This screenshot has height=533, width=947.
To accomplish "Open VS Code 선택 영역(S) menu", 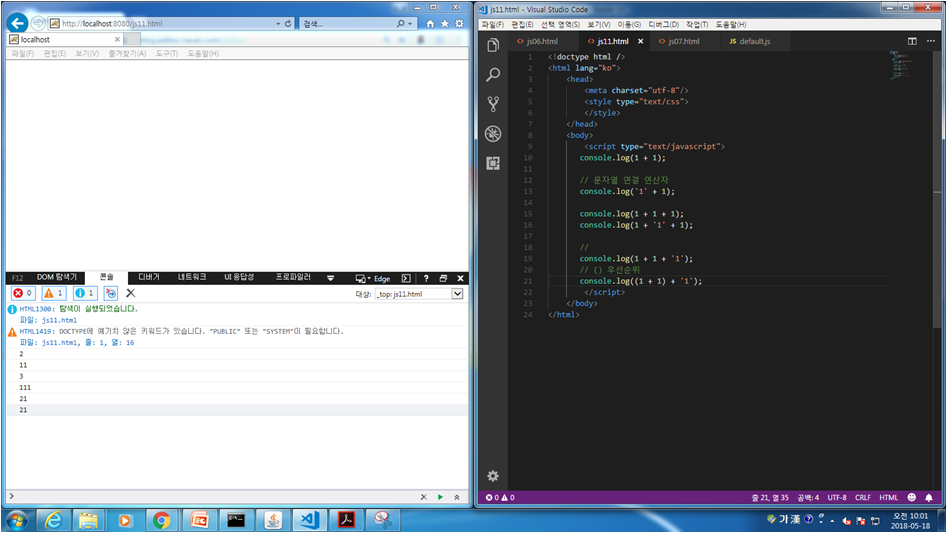I will click(560, 24).
